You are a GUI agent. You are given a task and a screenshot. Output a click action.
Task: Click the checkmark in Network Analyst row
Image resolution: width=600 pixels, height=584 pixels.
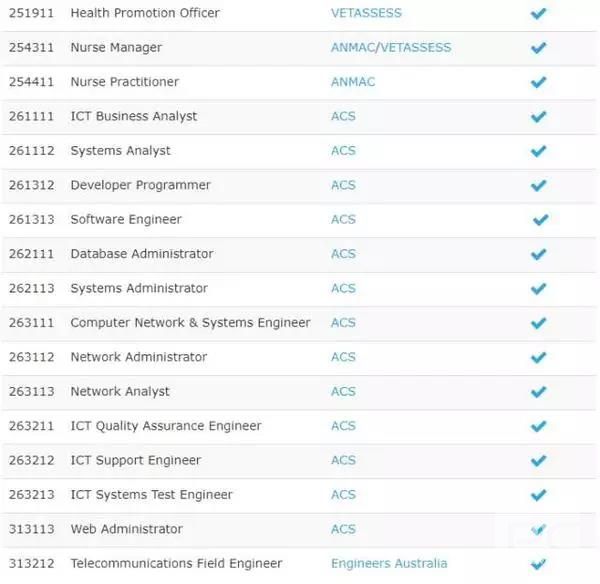[538, 392]
